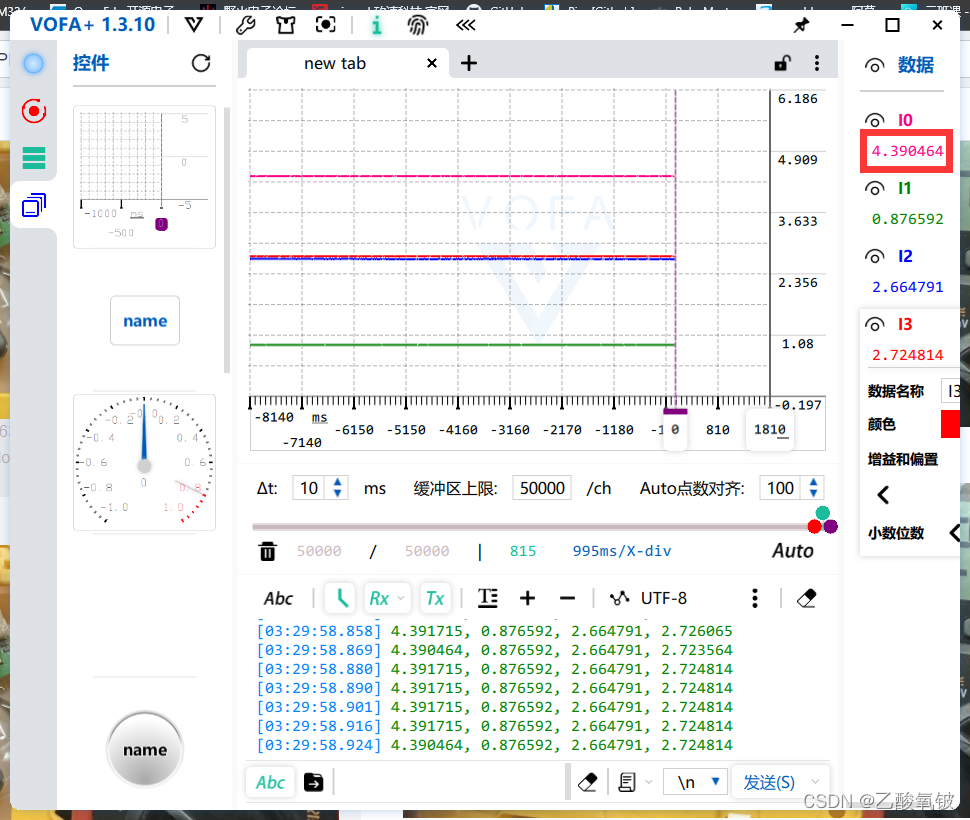The height and width of the screenshot is (820, 970).
Task: Toggle visibility of channel I0
Action: coord(874,120)
